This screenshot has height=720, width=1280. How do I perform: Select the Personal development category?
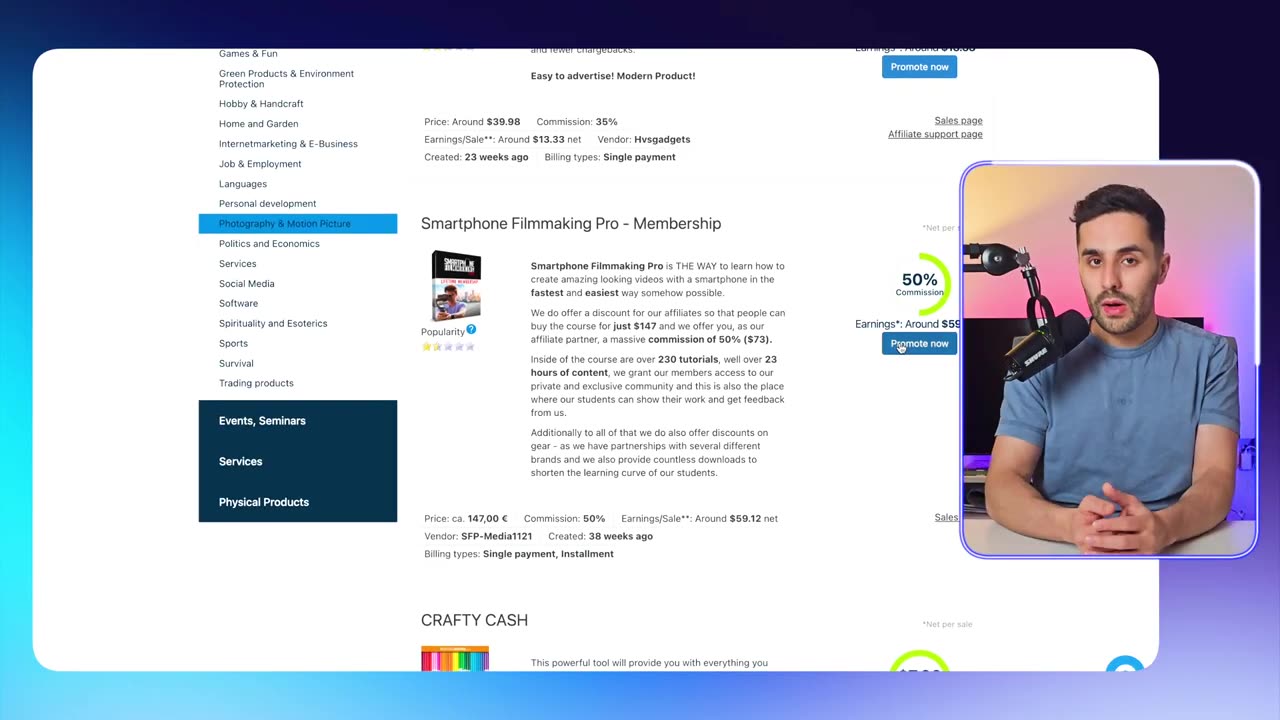tap(267, 204)
